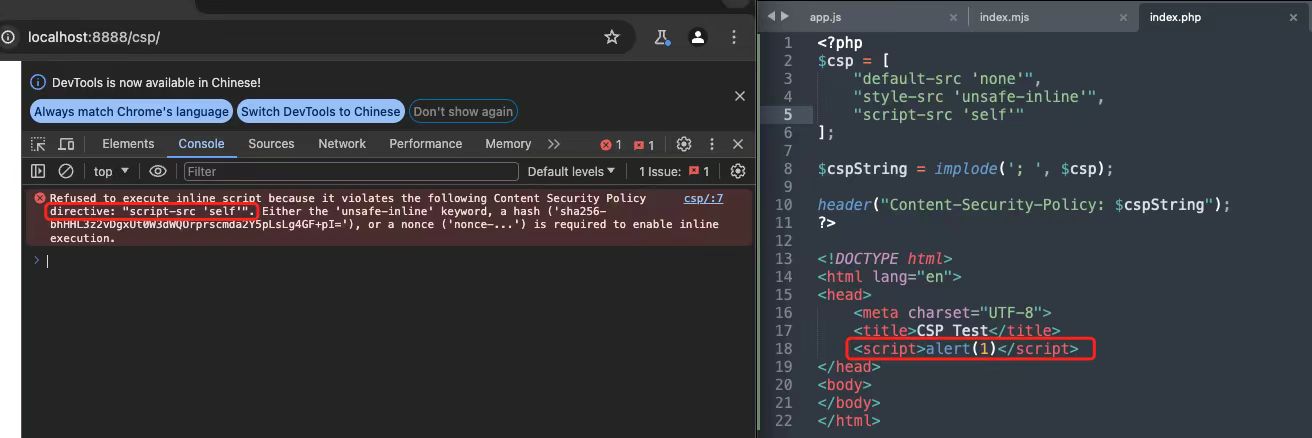Clear console with the circle-slash icon
This screenshot has height=438, width=1312.
(x=66, y=172)
